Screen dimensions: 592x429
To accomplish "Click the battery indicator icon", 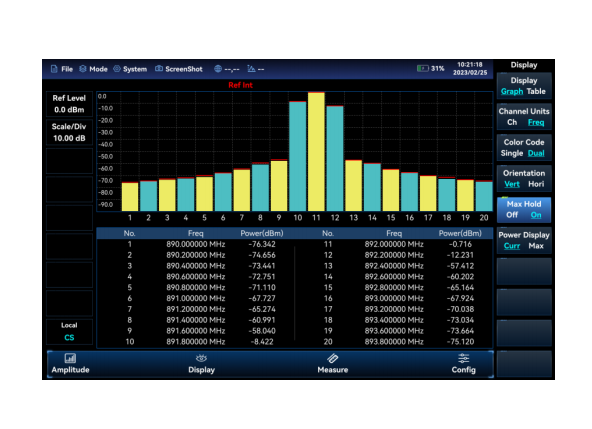I will coord(423,68).
